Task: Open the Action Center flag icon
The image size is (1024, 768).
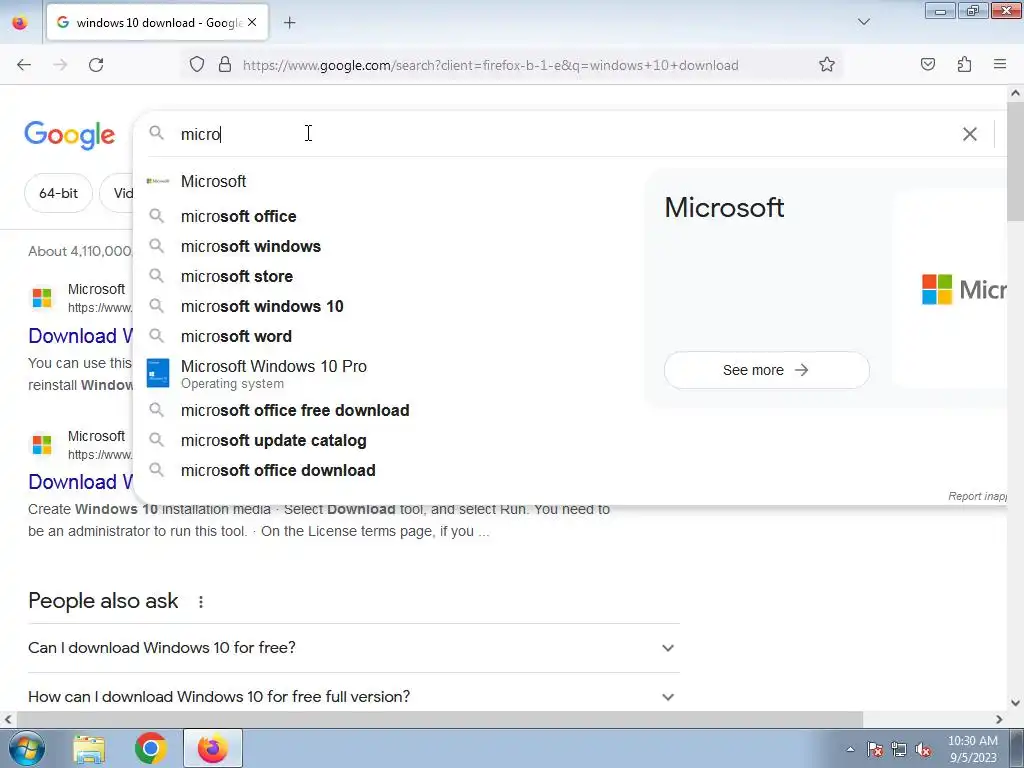Action: pyautogui.click(x=875, y=749)
